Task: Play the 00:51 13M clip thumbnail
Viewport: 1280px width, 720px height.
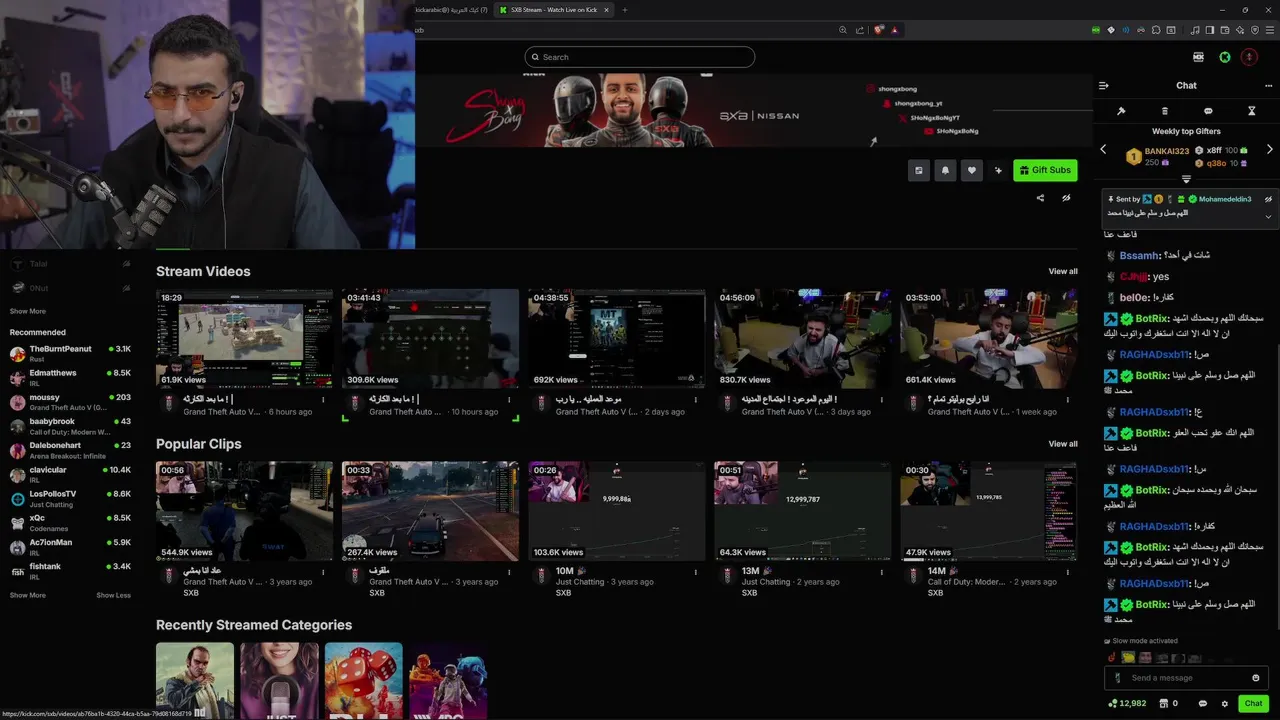Action: 802,510
